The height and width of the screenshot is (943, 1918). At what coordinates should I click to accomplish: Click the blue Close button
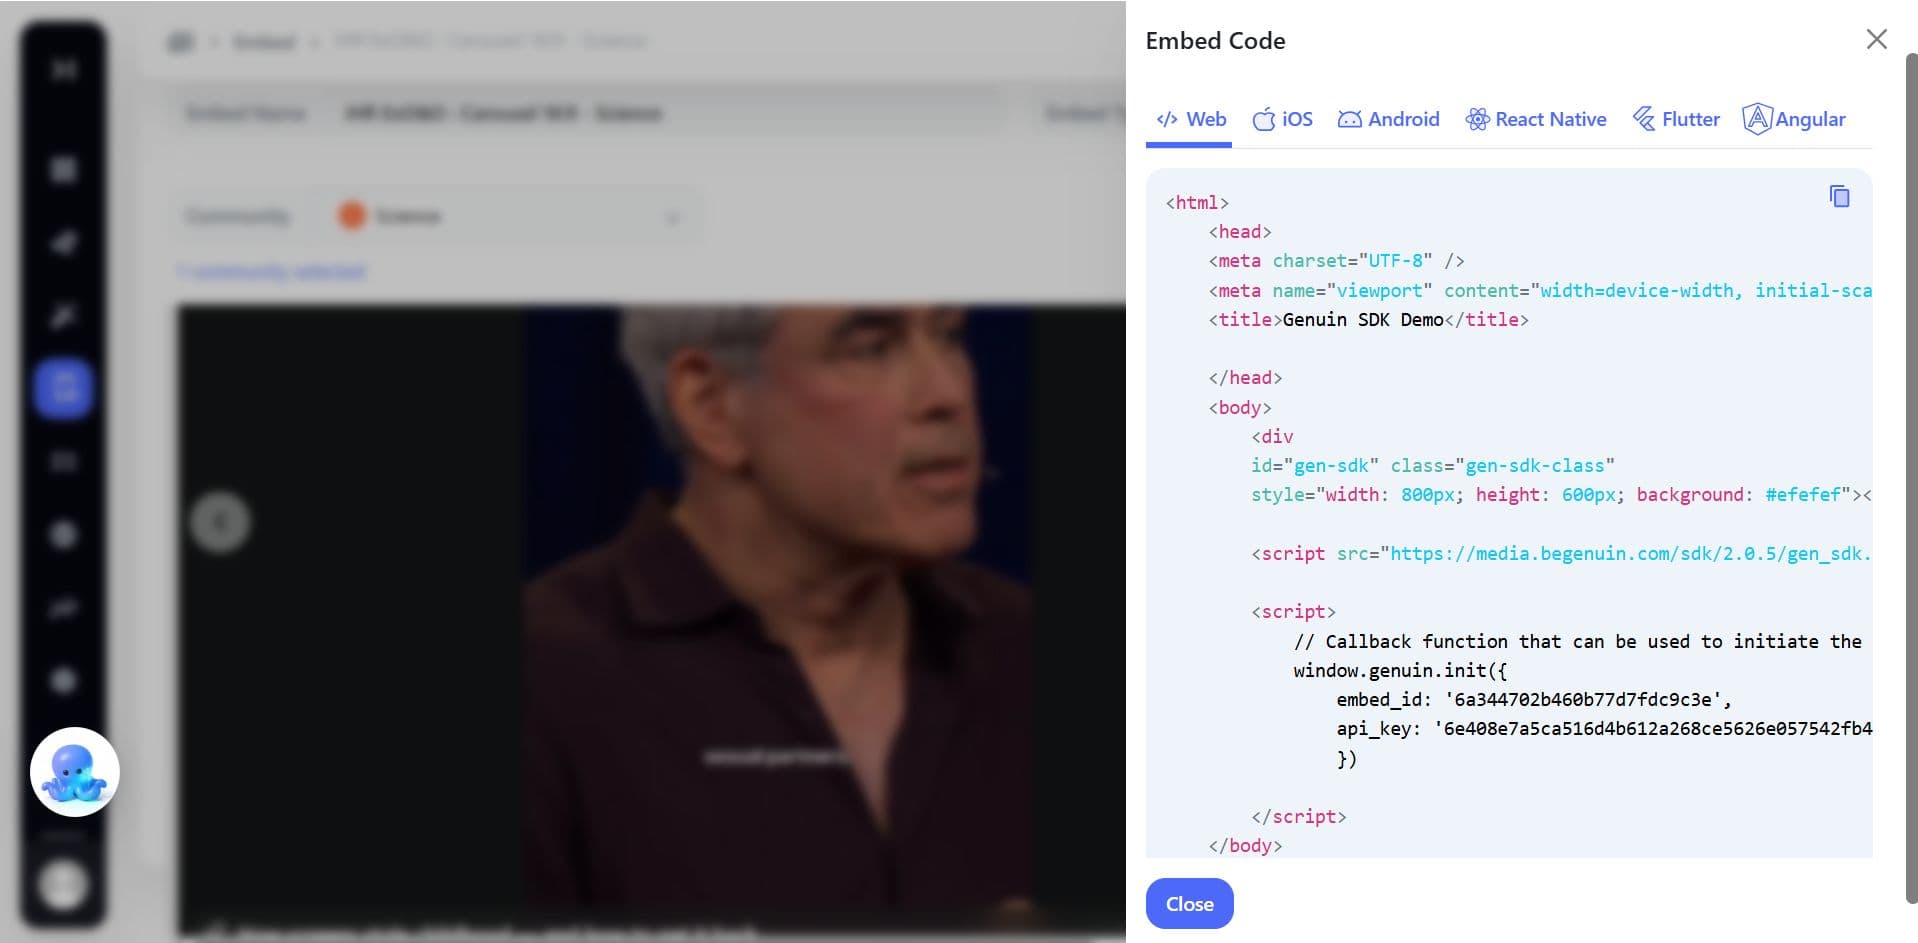[x=1189, y=903]
